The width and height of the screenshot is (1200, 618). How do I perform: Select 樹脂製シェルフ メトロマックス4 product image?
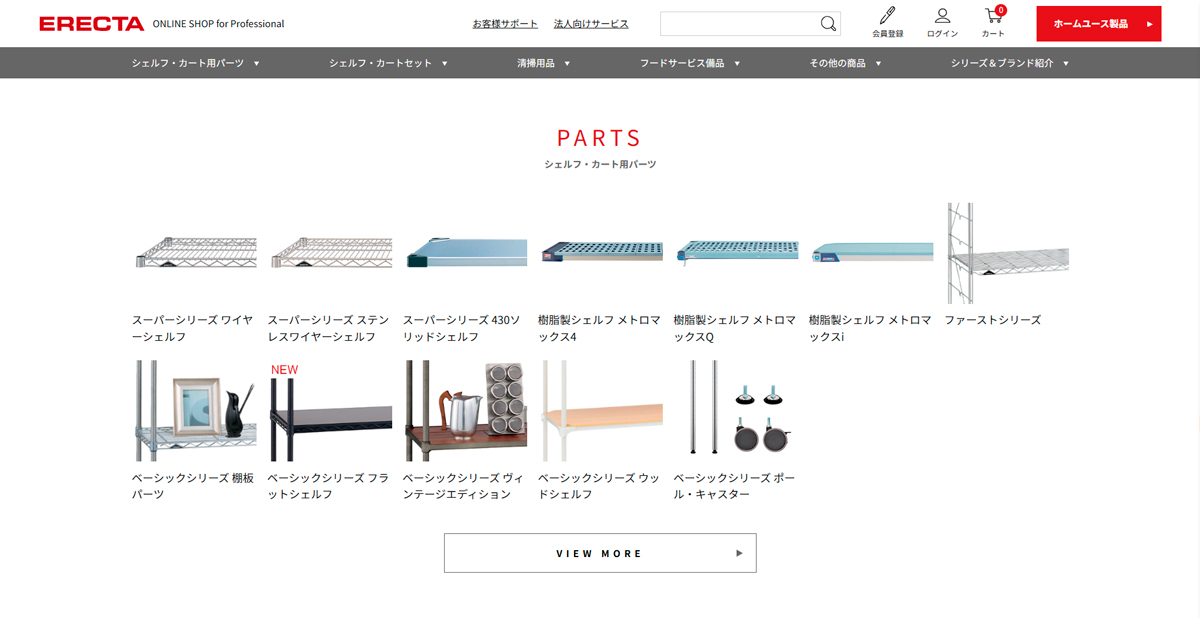point(600,253)
